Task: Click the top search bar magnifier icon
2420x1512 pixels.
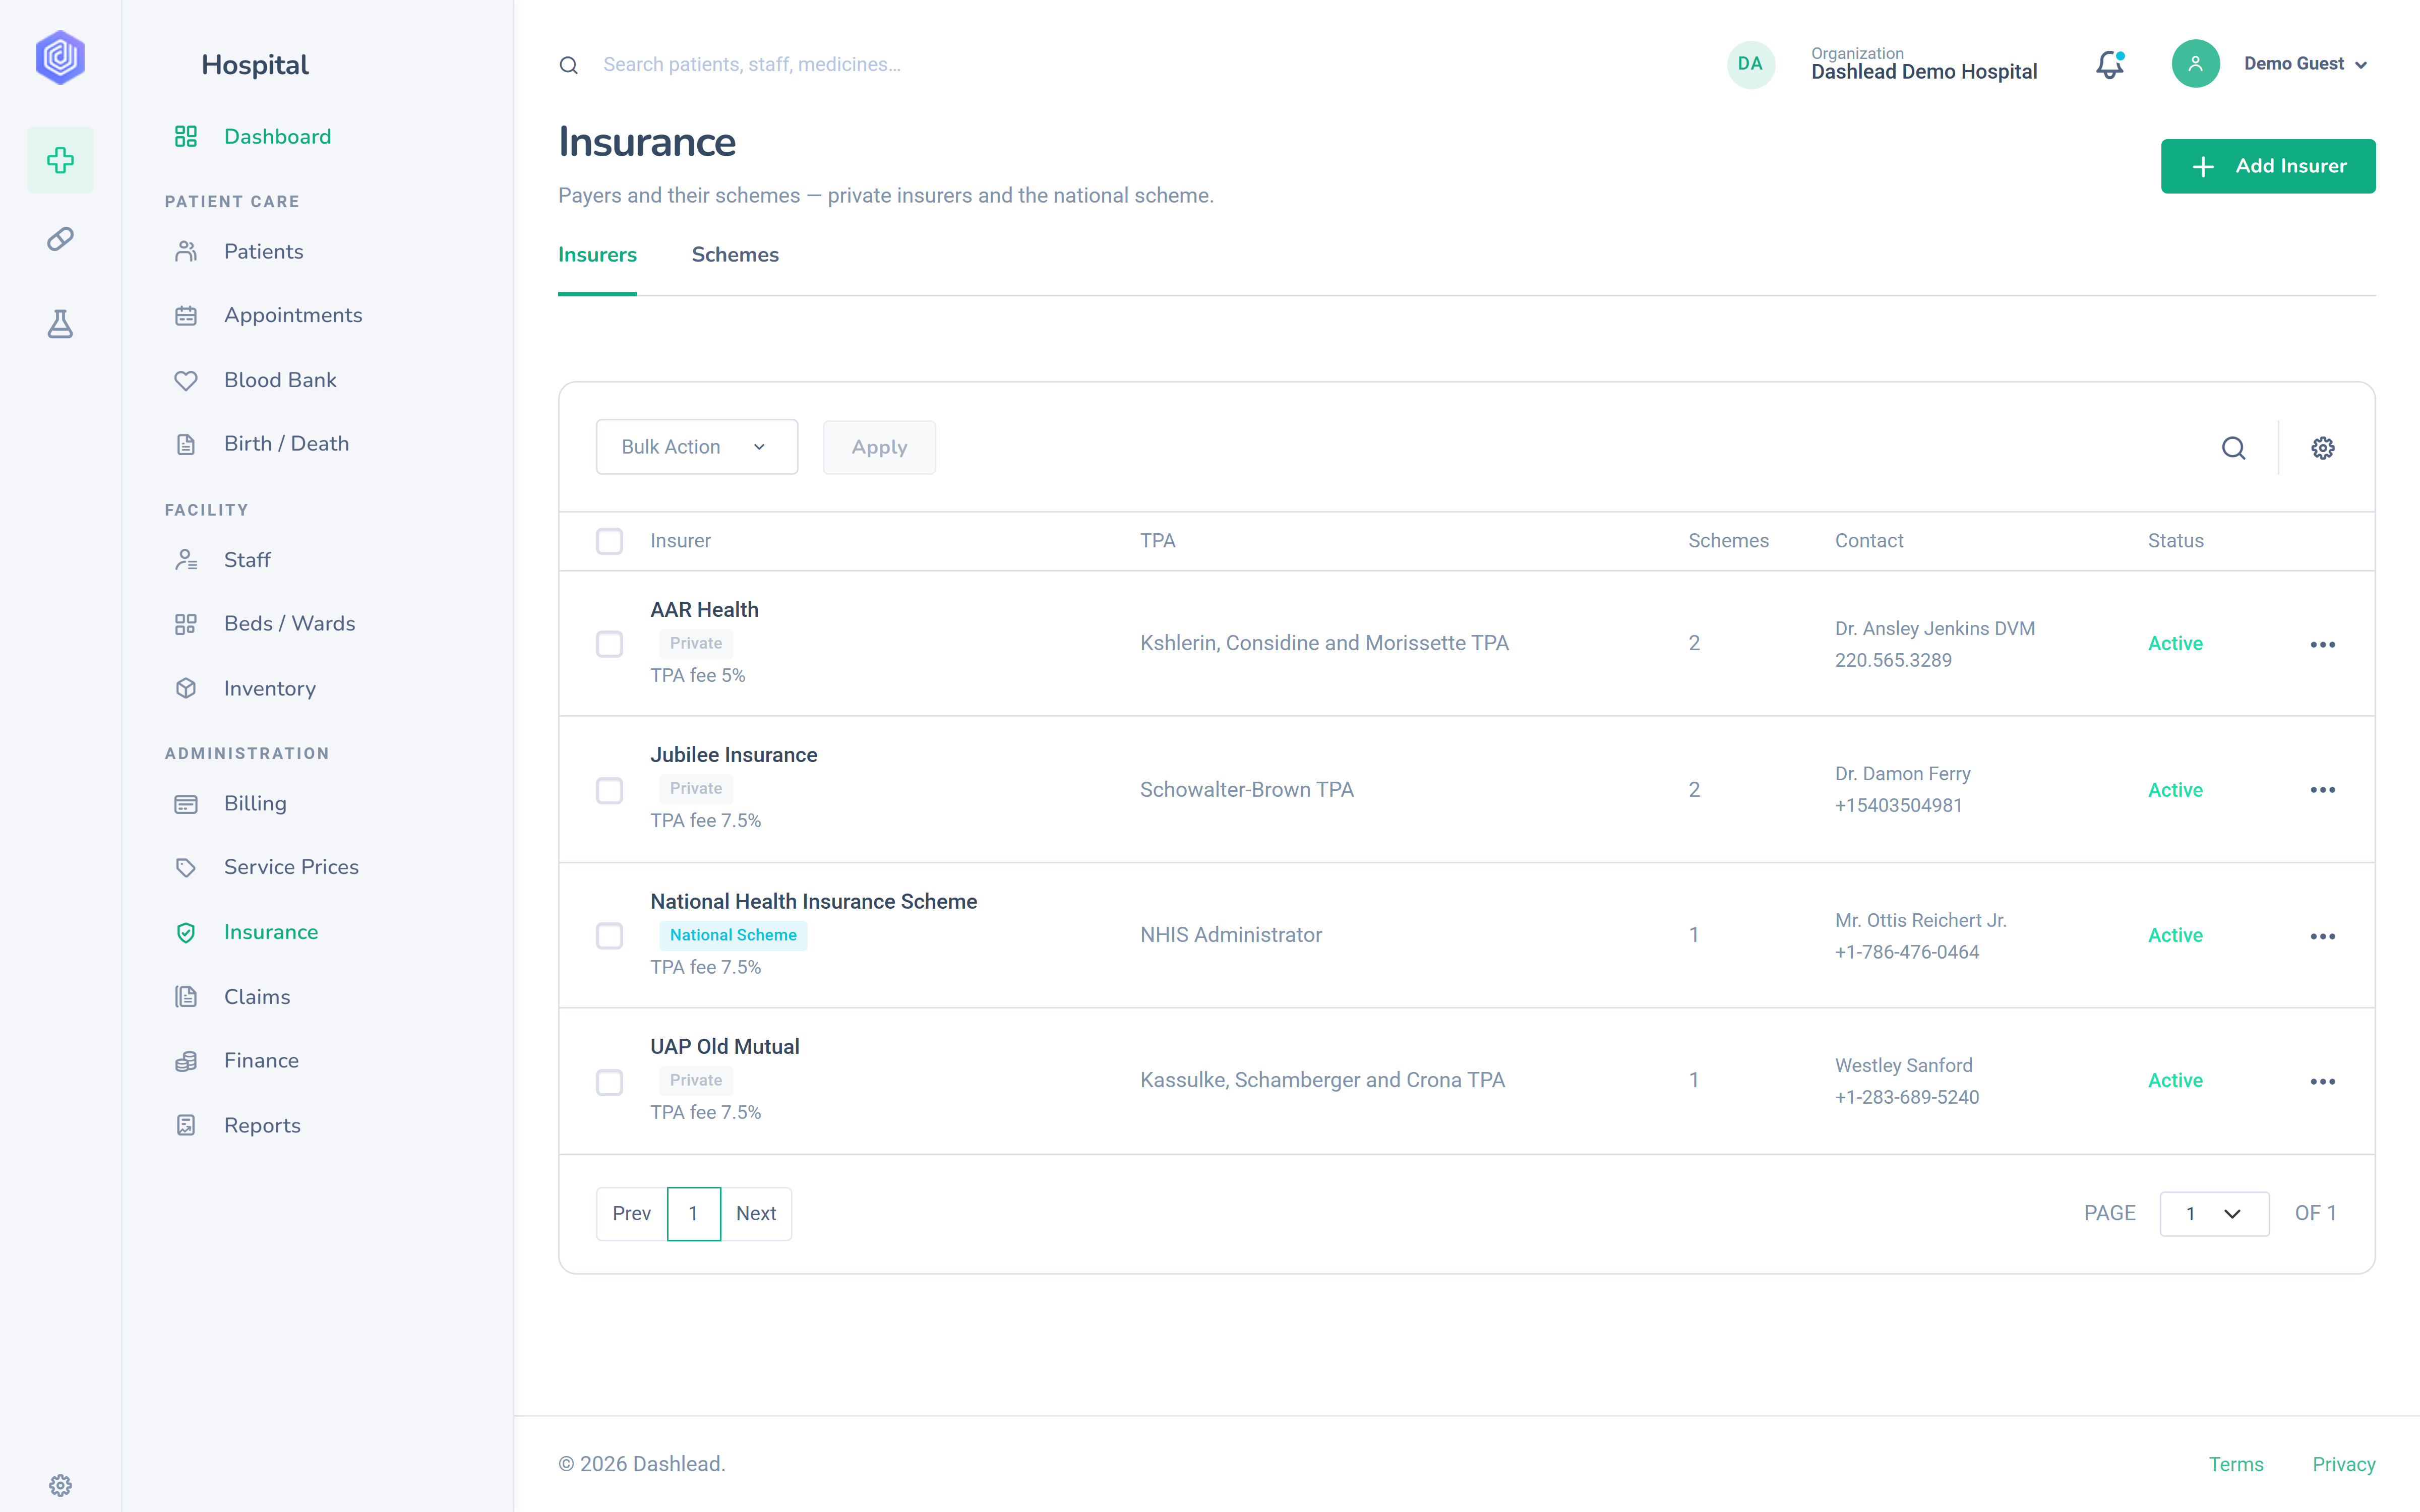Action: click(568, 65)
